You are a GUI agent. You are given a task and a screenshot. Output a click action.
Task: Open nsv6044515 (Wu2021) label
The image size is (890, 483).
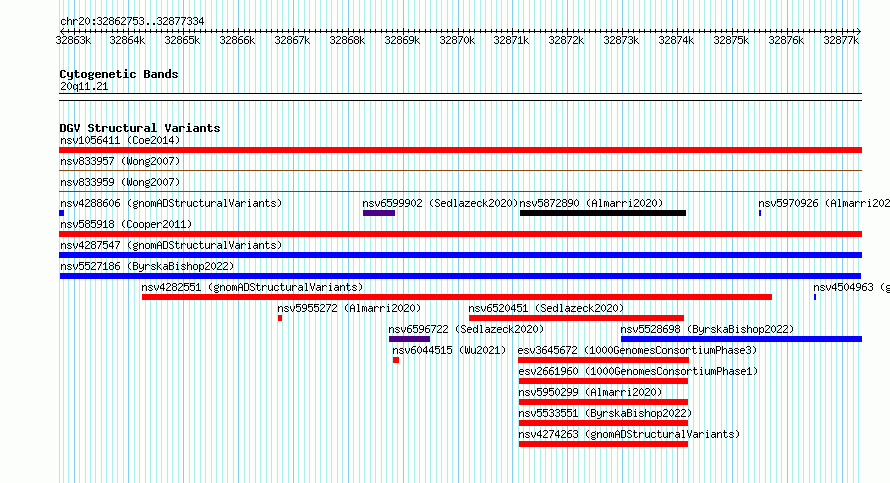coord(449,350)
